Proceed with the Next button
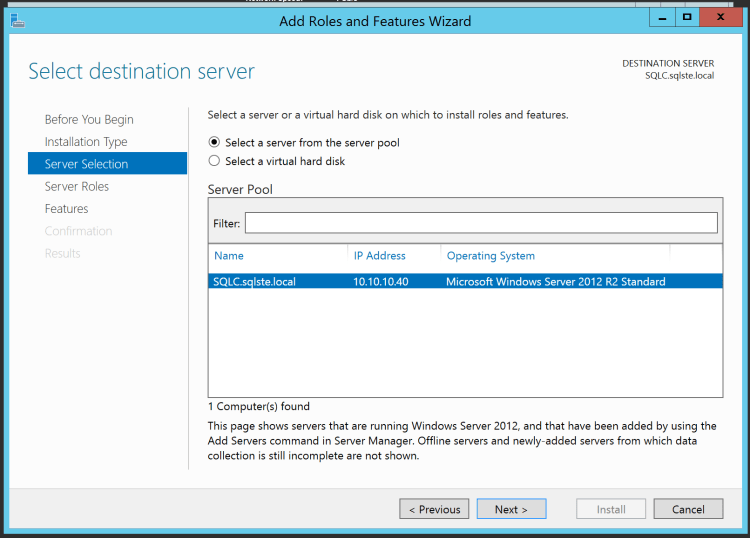Viewport: 750px width, 538px height. coord(511,509)
